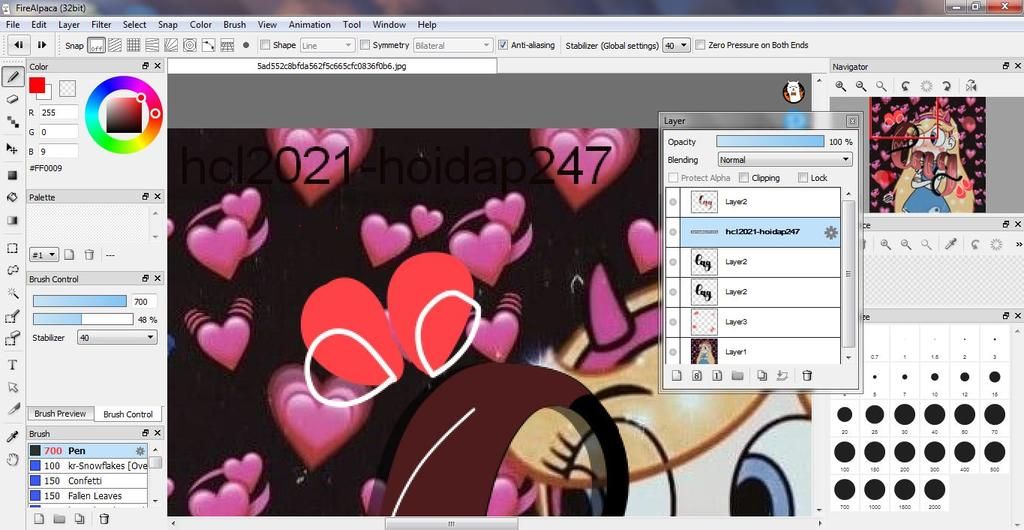Screen dimensions: 1024x530
Task: Click zoom in icon in Navigator panel
Action: [840, 86]
